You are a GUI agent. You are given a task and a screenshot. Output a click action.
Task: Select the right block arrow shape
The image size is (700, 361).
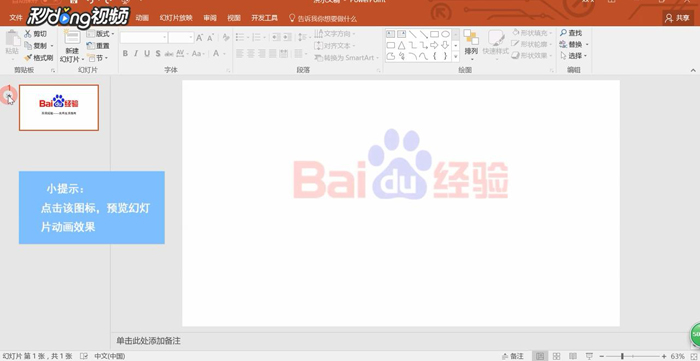434,45
